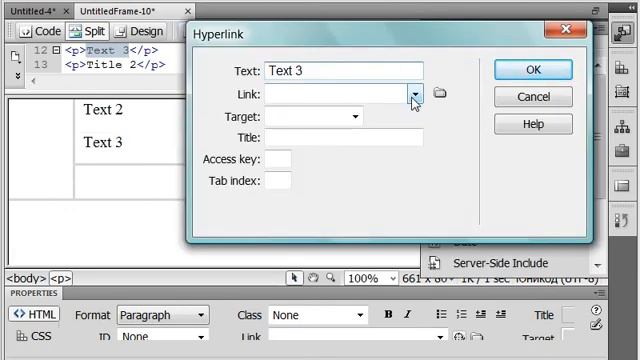Screen dimensions: 640x360
Task: Apply ordered list formatting
Action: click(x=461, y=314)
